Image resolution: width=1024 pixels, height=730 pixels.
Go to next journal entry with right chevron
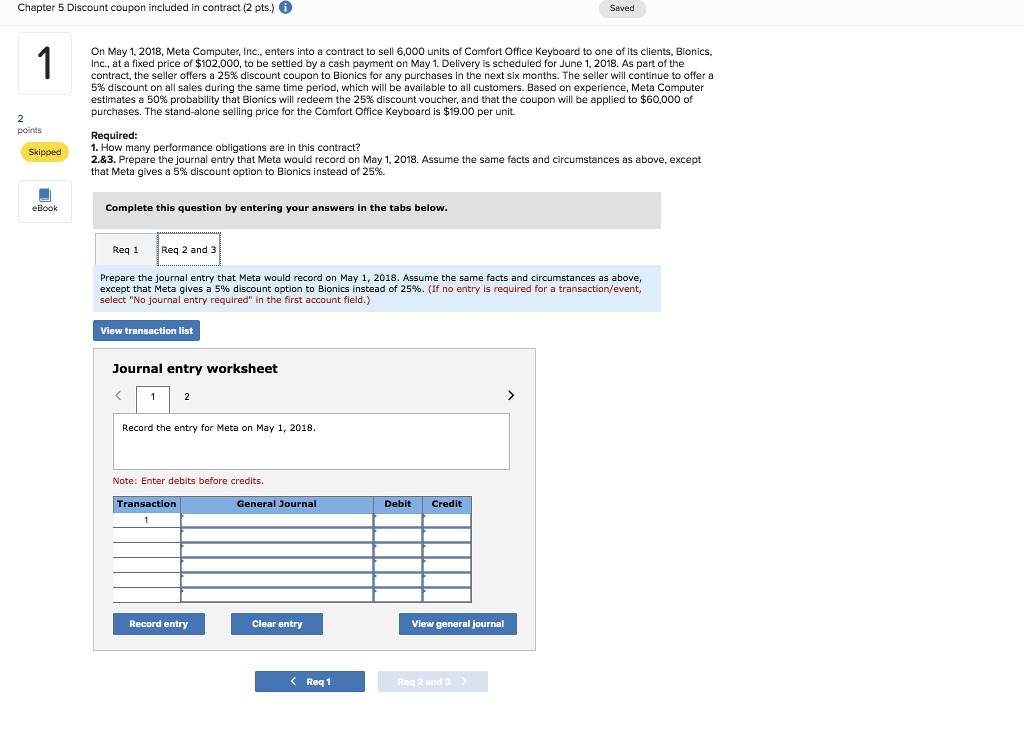(x=511, y=396)
